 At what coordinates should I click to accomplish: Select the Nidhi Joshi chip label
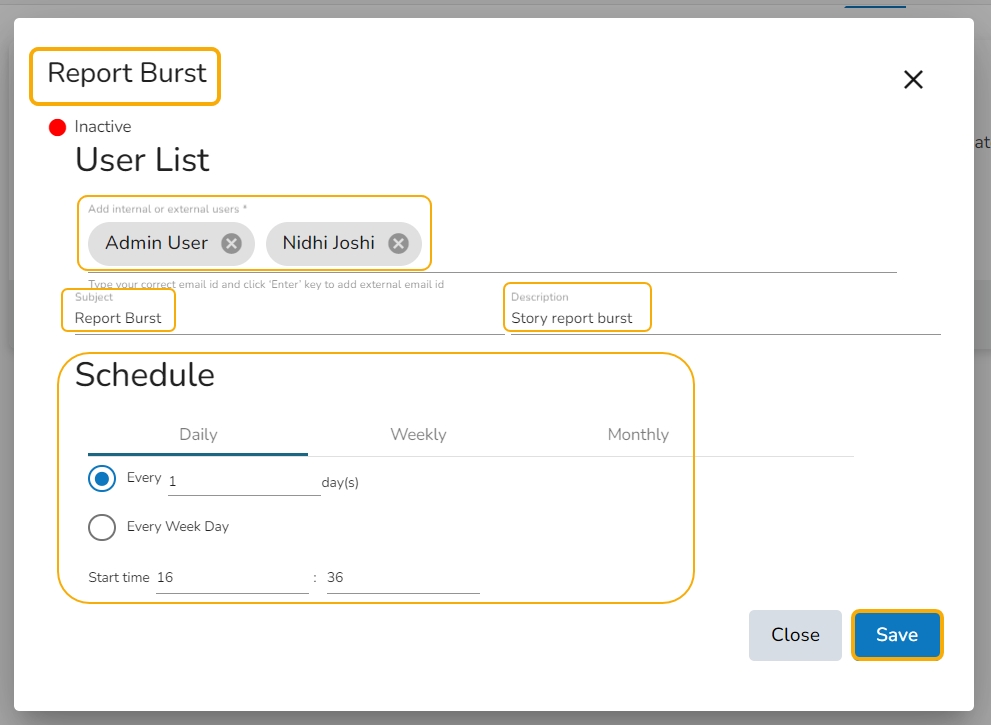pyautogui.click(x=328, y=243)
